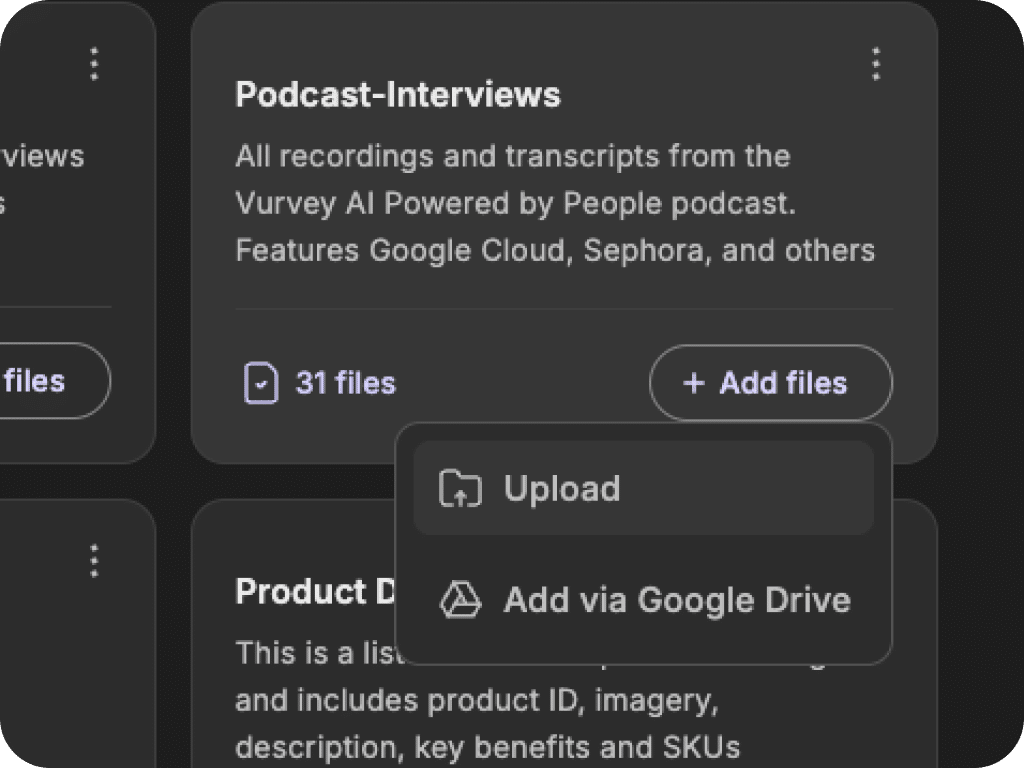The width and height of the screenshot is (1024, 768).
Task: Click the partially visible files button at the left edge
Action: click(55, 381)
